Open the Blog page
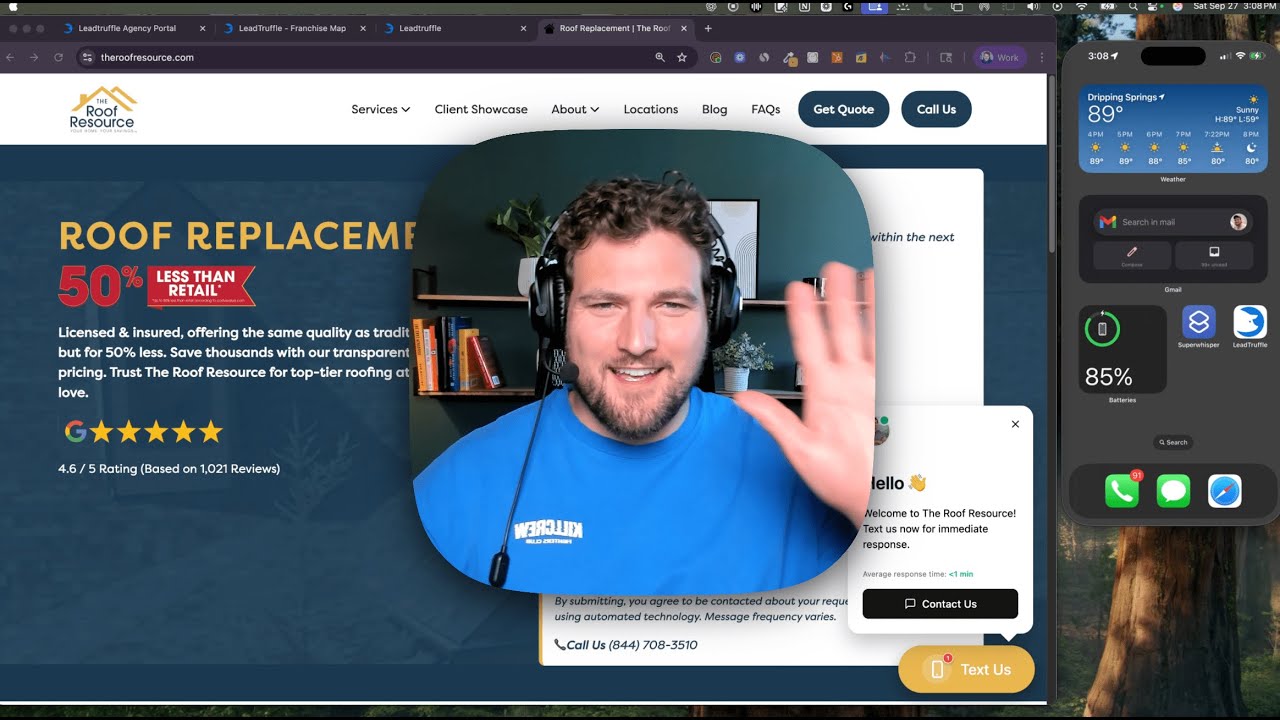Viewport: 1280px width, 720px height. (x=714, y=109)
